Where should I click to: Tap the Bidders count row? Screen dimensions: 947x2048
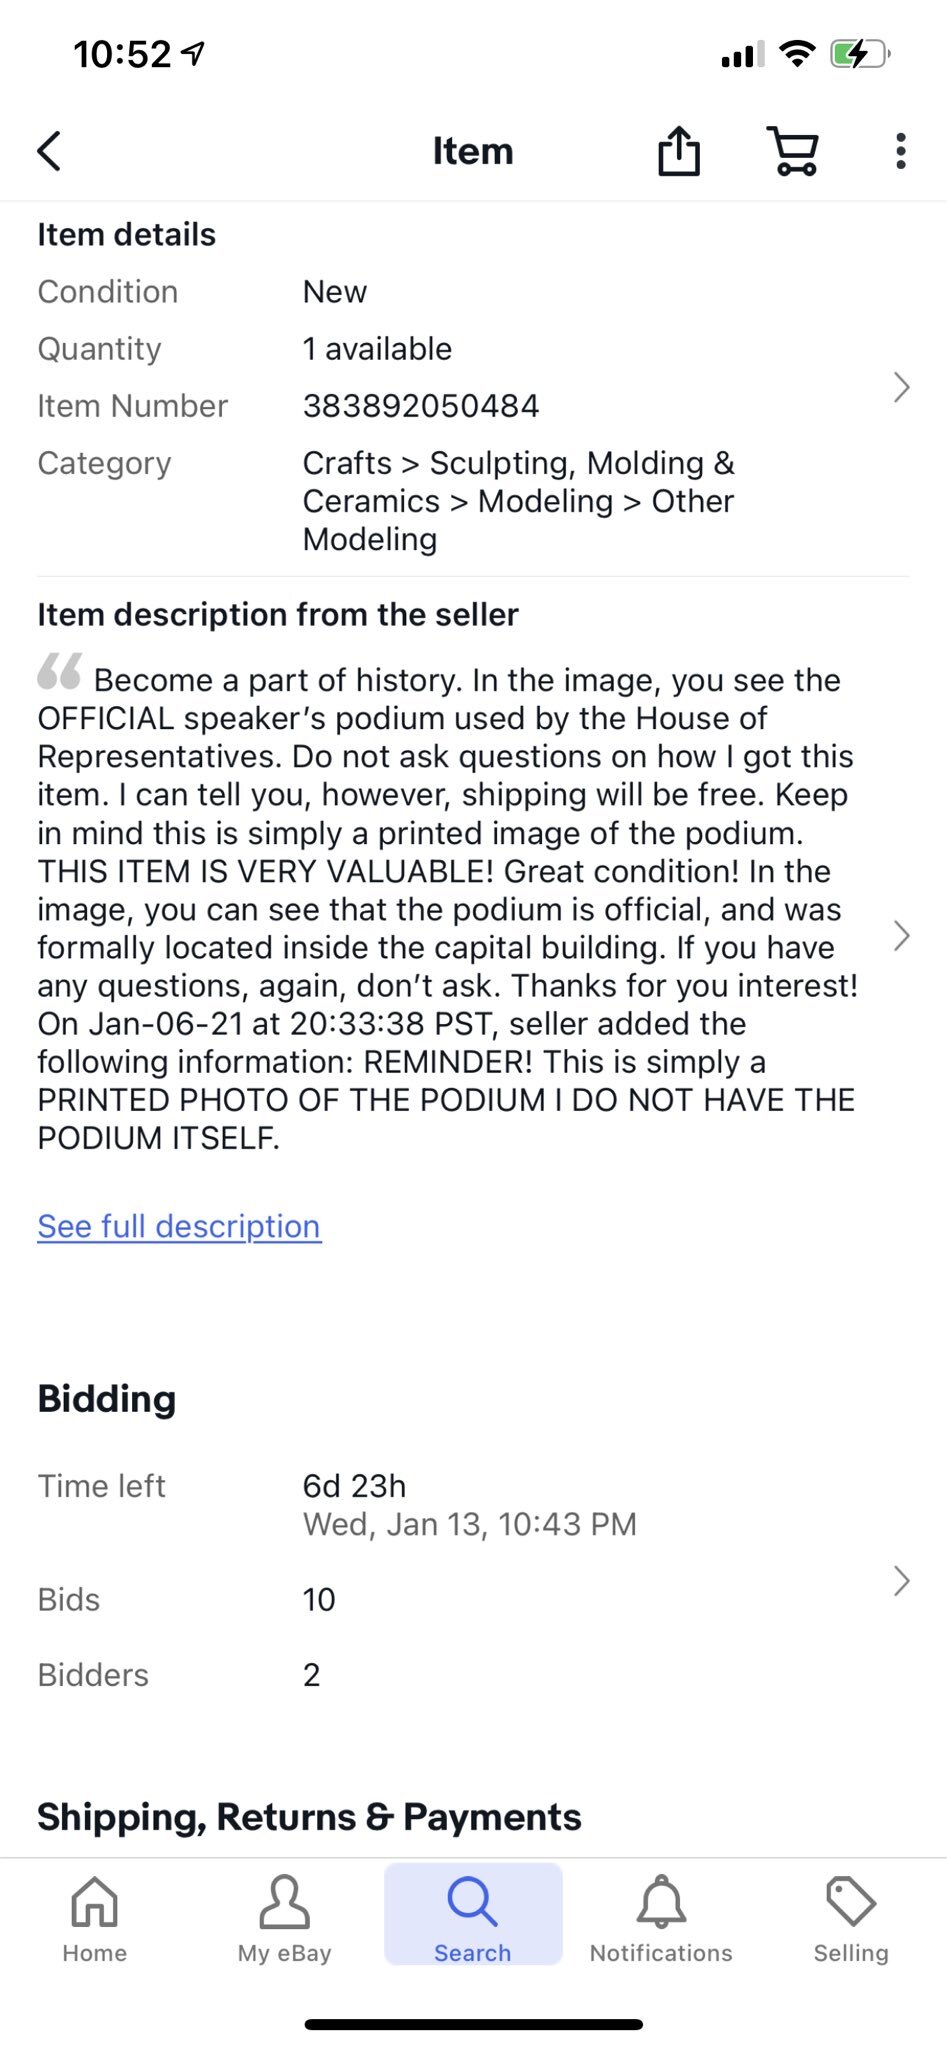[311, 1675]
